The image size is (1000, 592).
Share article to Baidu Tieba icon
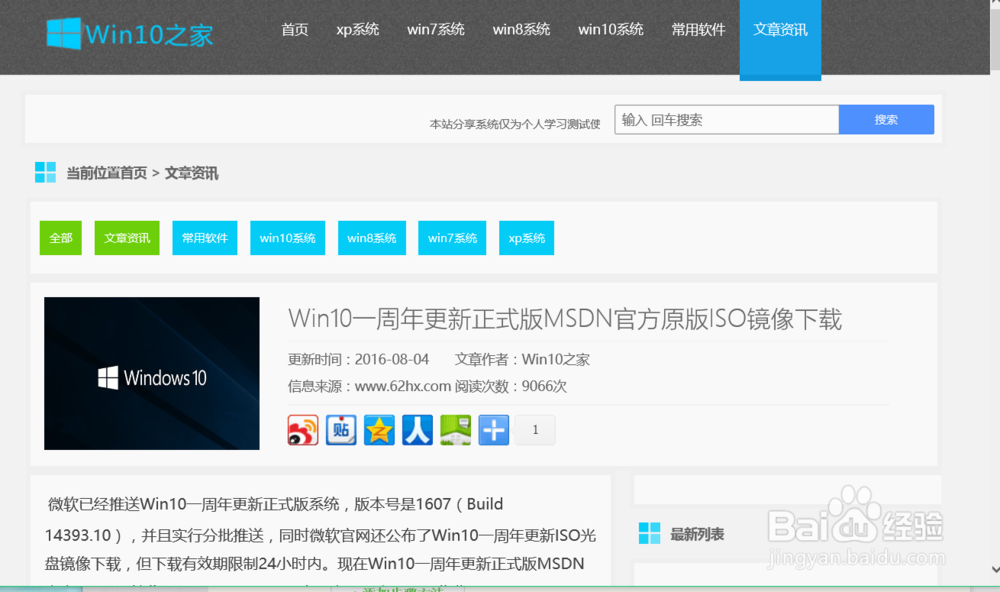coord(341,430)
